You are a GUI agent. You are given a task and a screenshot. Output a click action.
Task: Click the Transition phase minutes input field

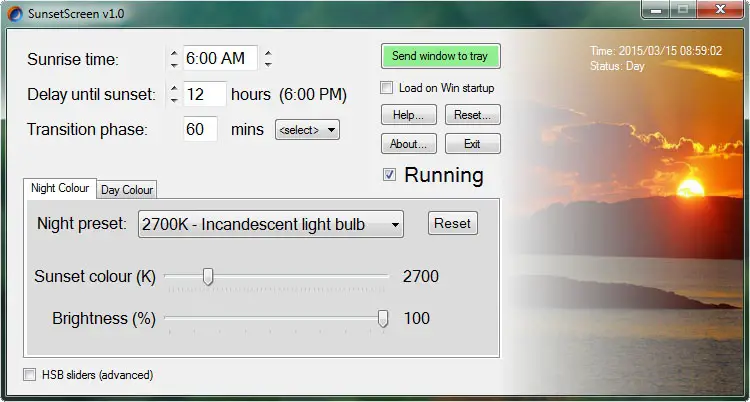coord(200,129)
